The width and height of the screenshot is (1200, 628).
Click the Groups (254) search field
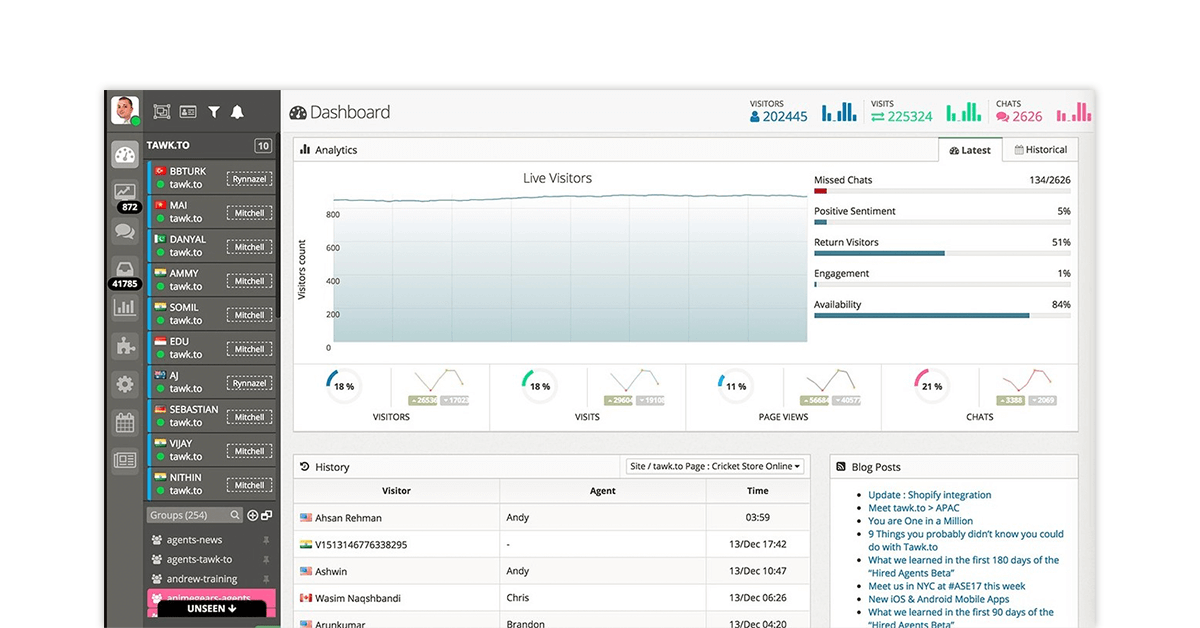(195, 515)
